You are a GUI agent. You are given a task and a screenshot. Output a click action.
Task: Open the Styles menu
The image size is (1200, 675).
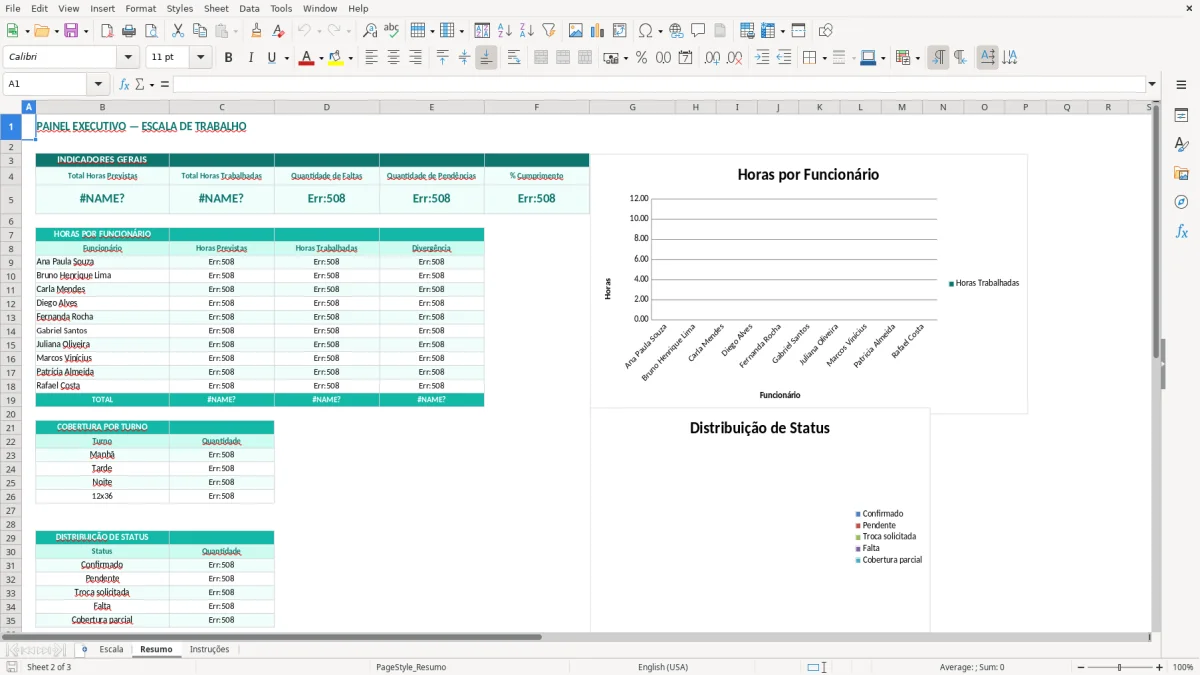coord(180,8)
